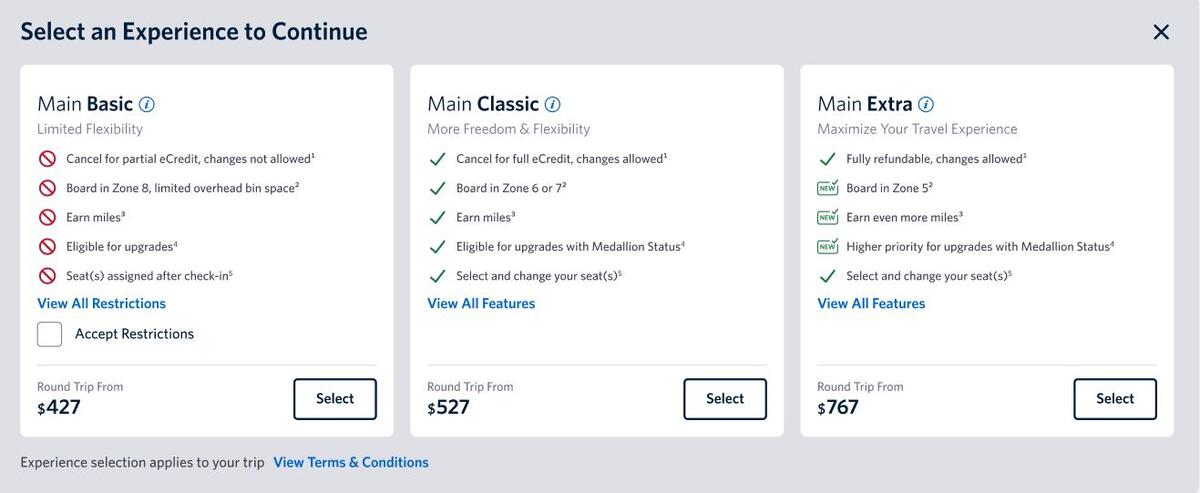Click the NEW badge beside Earn even more miles
Screen dimensions: 1200x493
[827, 217]
